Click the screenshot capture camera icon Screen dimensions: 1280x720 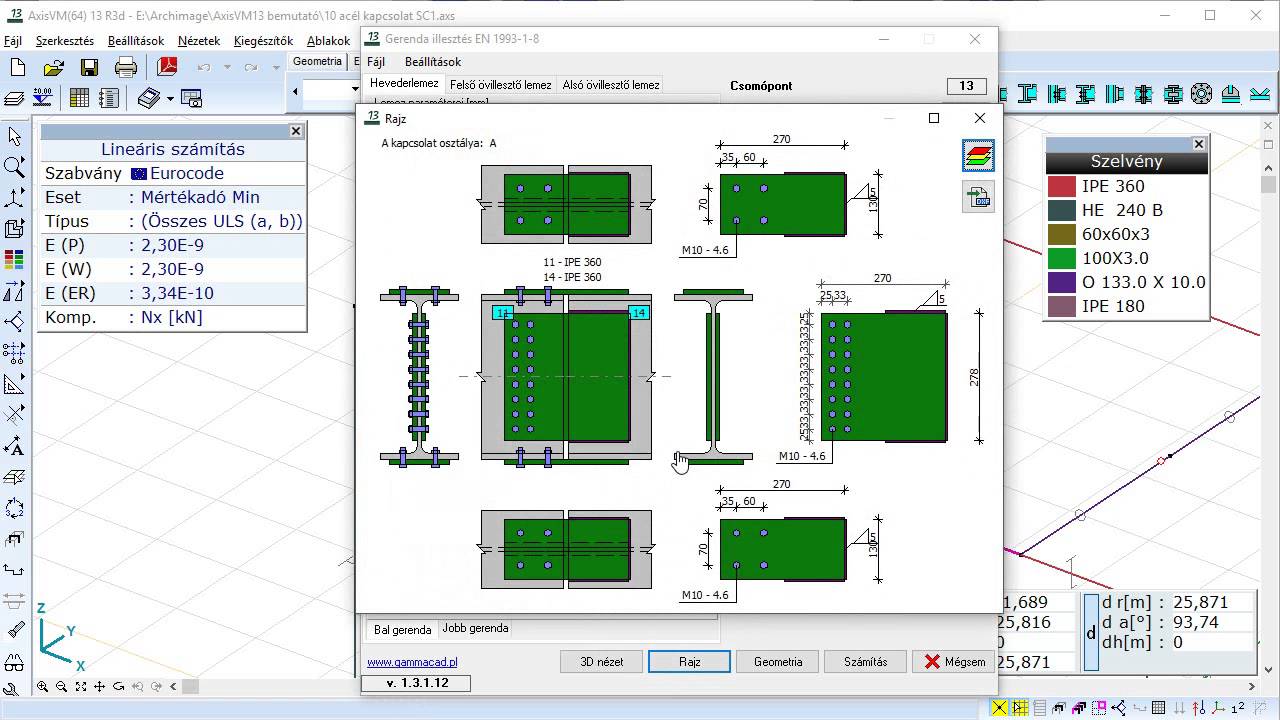pyautogui.click(x=191, y=98)
